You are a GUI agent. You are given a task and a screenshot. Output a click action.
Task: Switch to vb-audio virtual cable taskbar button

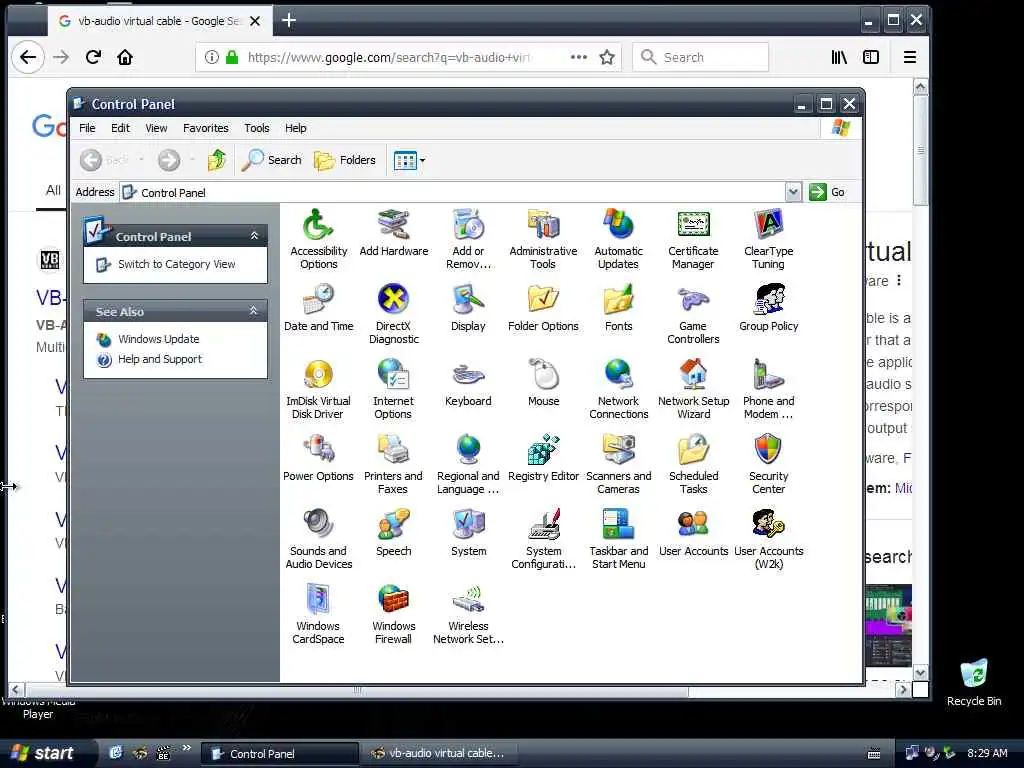tap(438, 753)
